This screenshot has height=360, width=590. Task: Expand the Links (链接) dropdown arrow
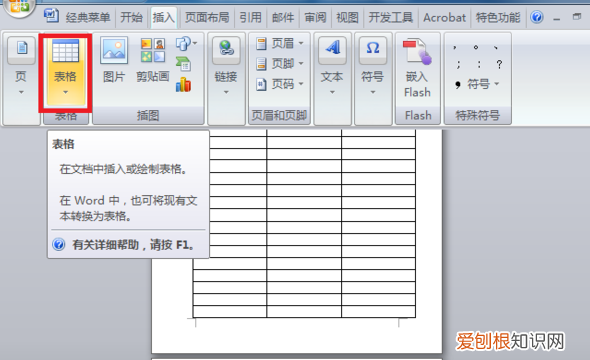226,92
